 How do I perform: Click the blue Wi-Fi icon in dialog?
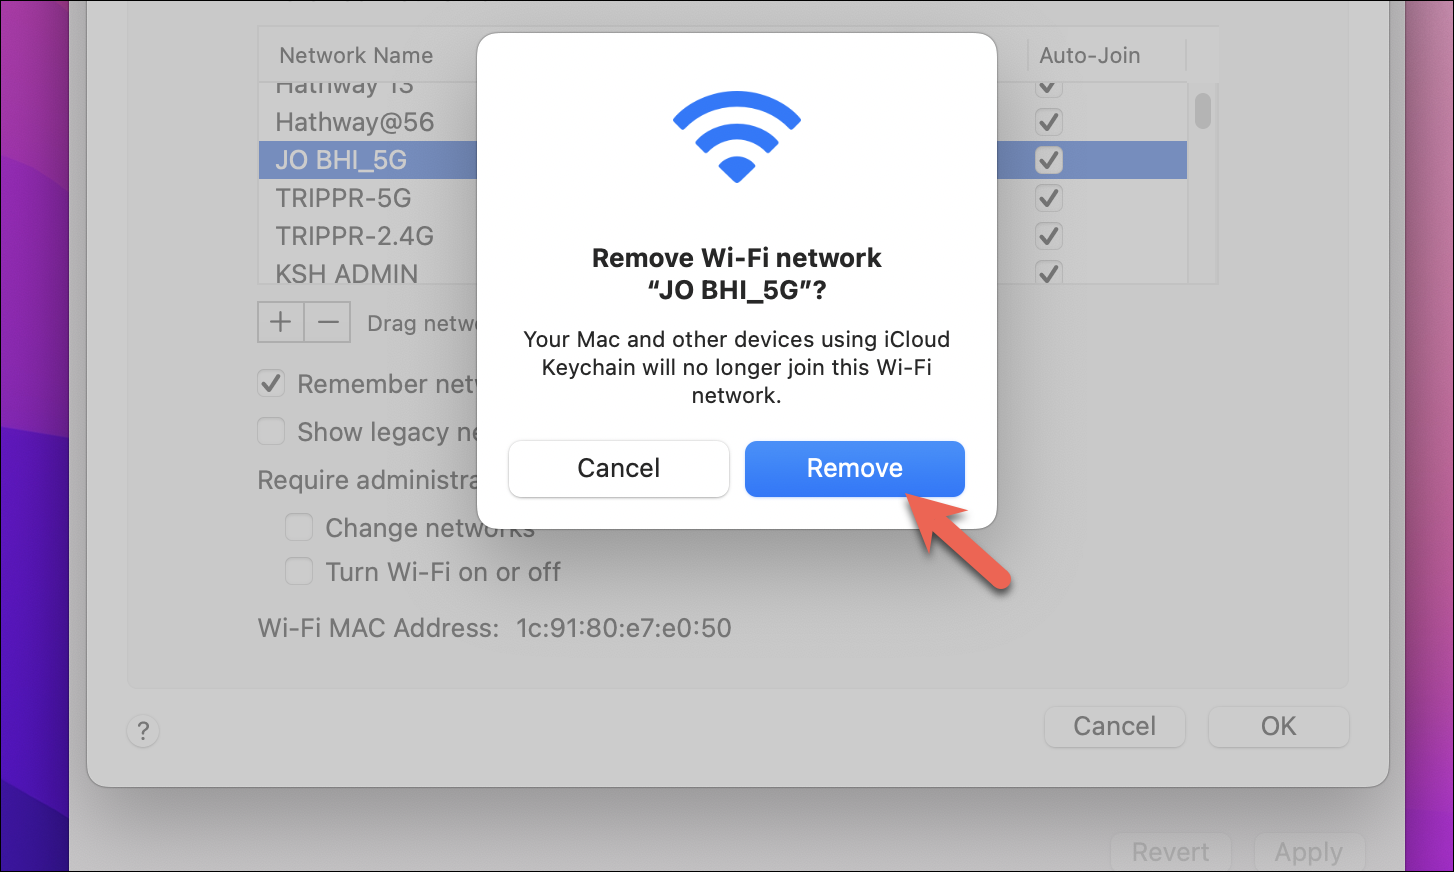[737, 137]
